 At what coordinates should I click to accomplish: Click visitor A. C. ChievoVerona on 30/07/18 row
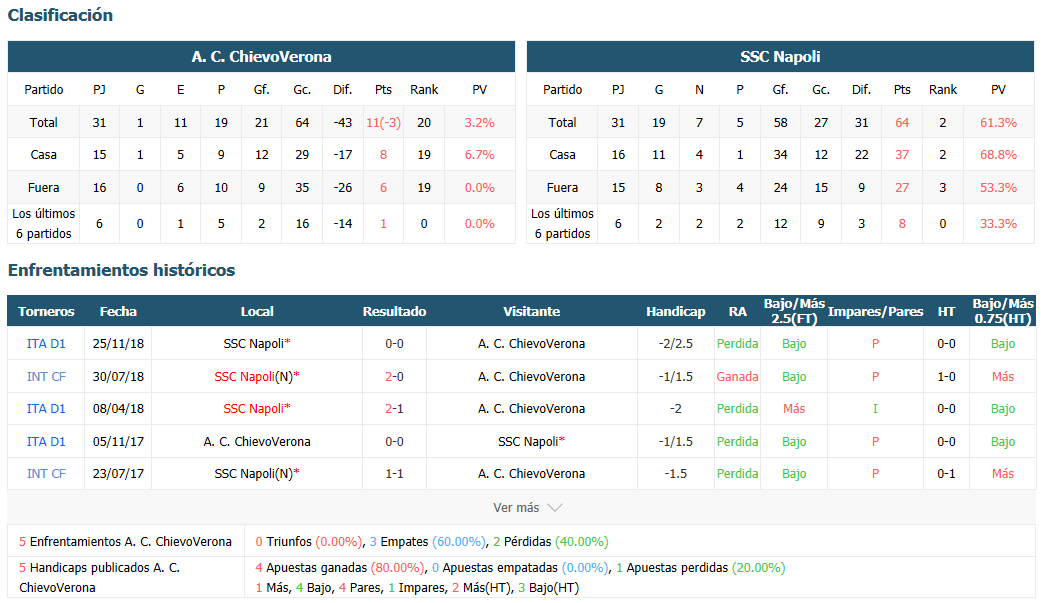[x=531, y=376]
